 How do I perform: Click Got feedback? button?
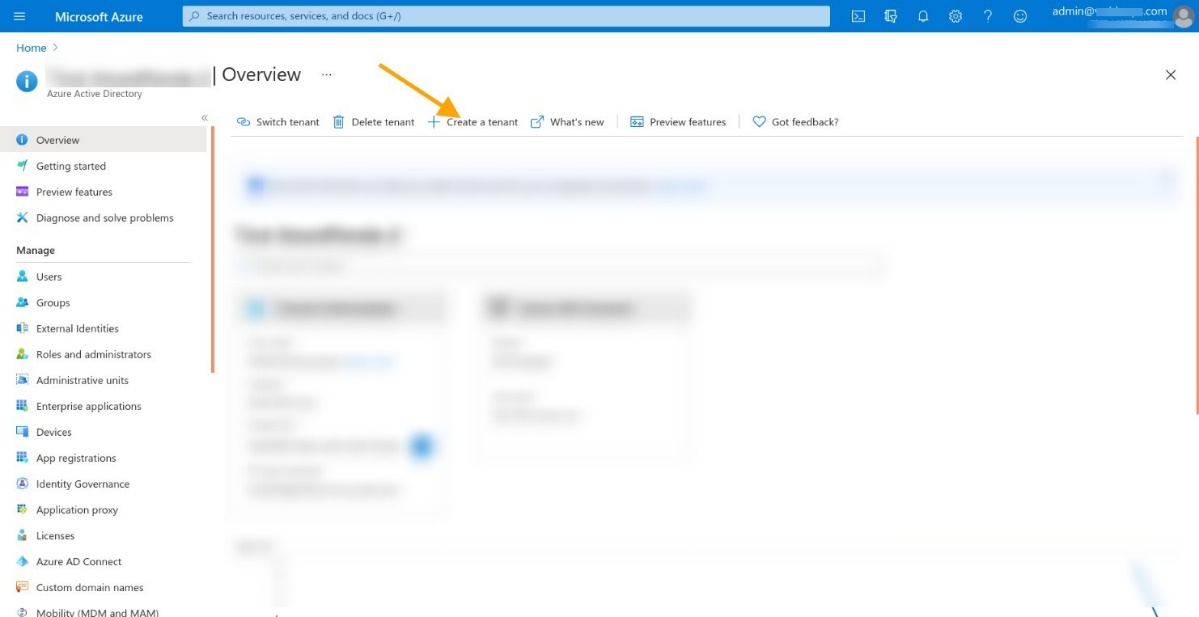click(796, 122)
